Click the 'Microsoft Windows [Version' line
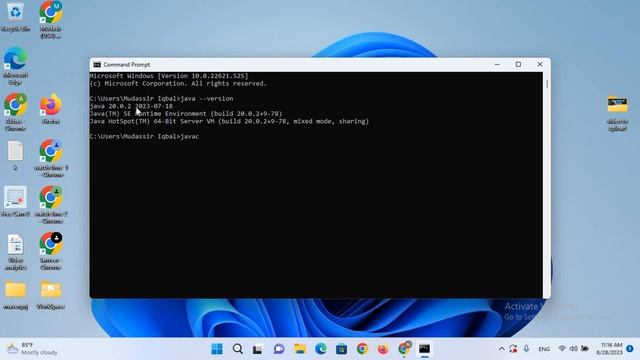Viewport: 640px width, 360px height. pos(169,76)
